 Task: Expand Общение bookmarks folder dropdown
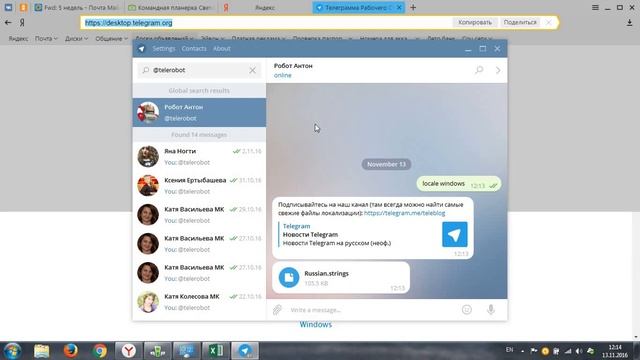(111, 38)
